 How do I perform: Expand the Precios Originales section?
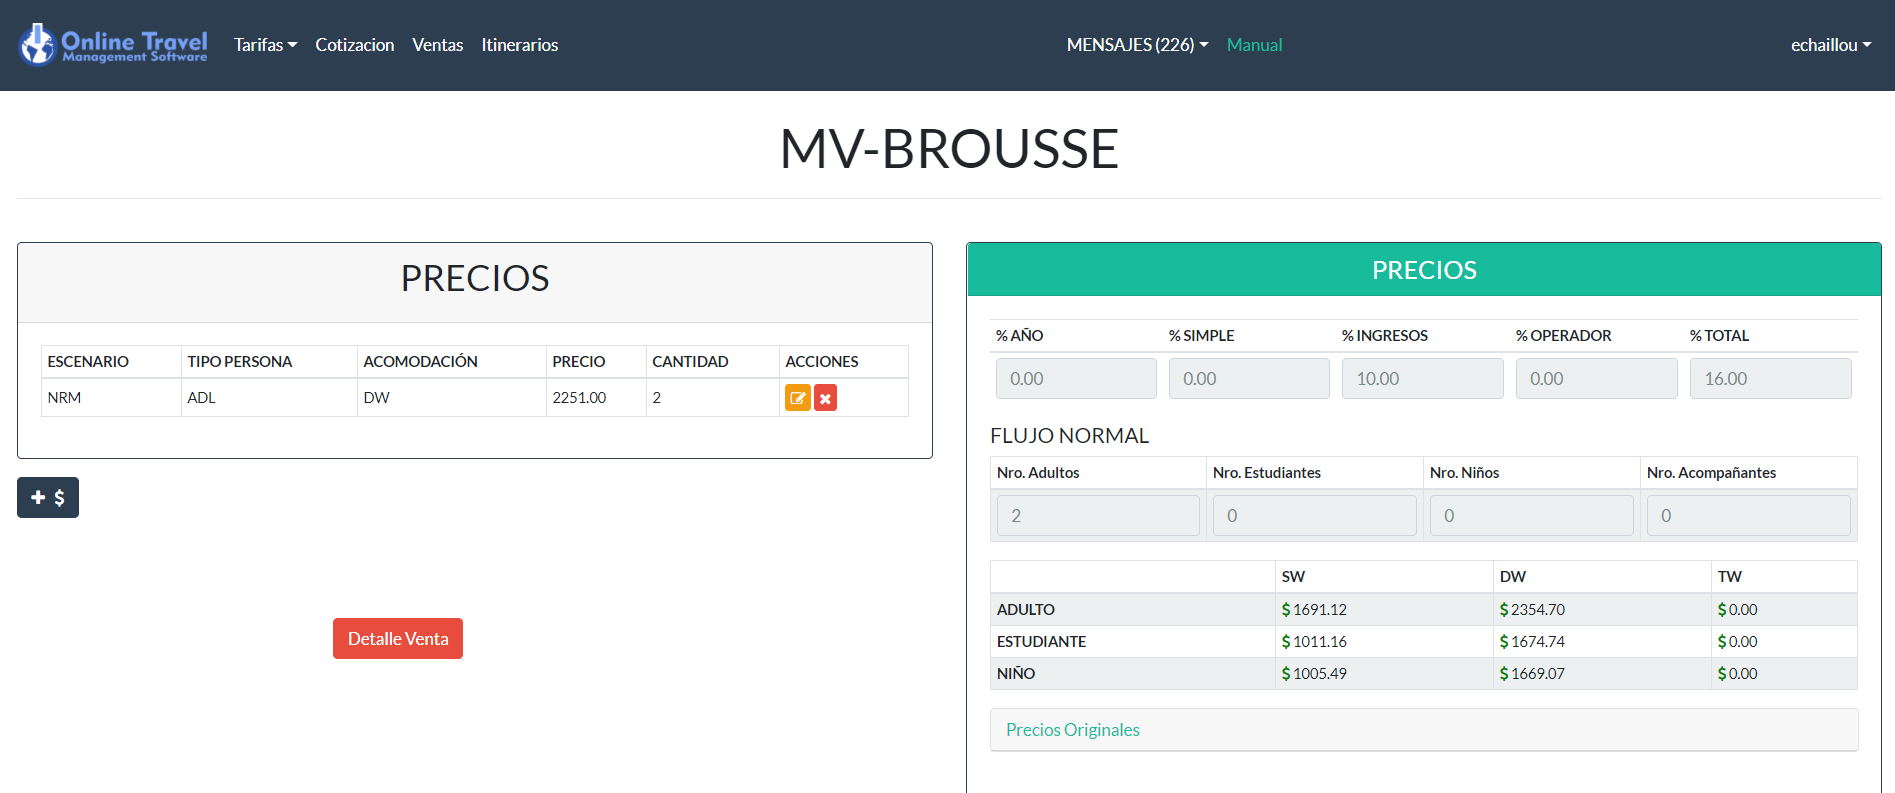coord(1072,730)
